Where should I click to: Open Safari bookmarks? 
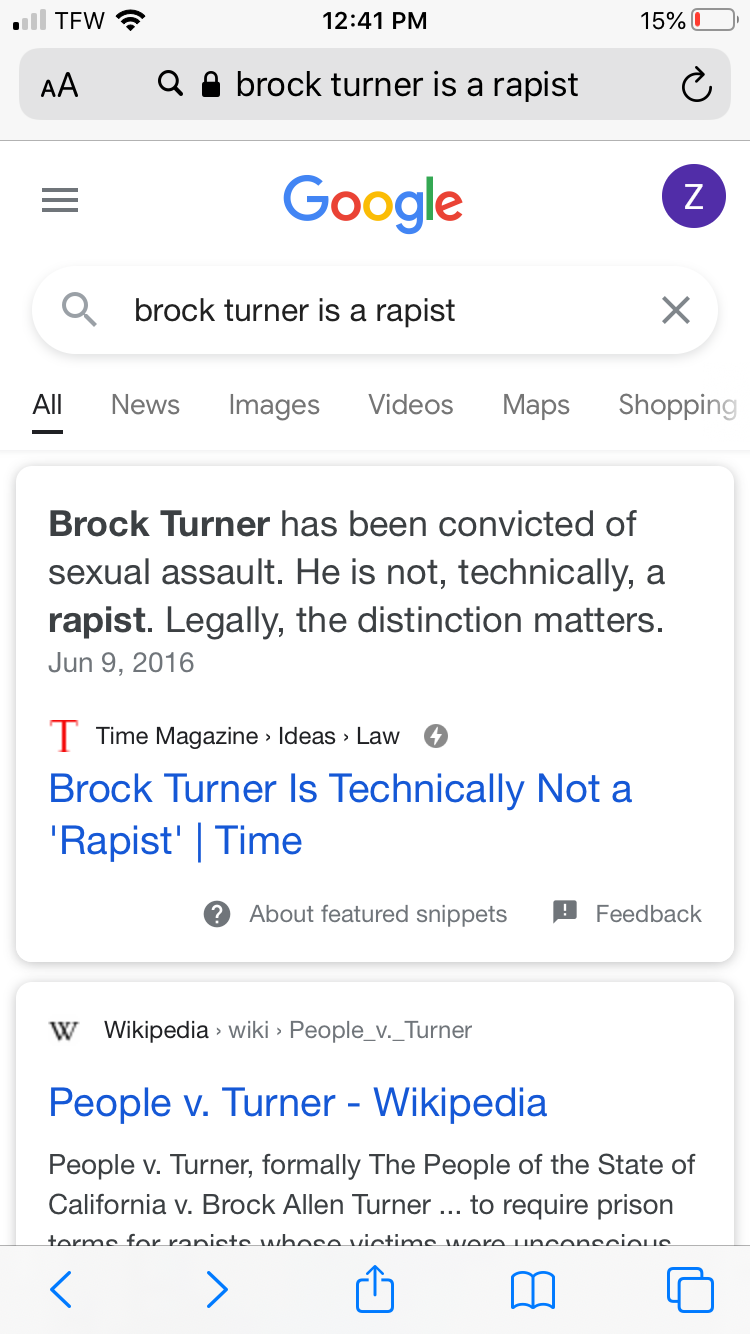533,1290
